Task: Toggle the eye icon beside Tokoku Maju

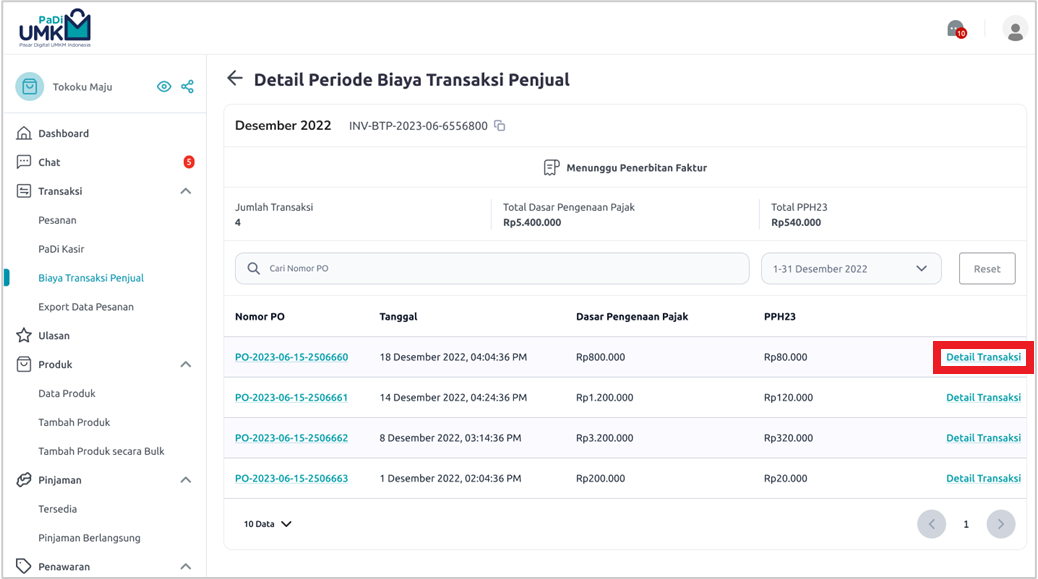Action: pyautogui.click(x=164, y=87)
